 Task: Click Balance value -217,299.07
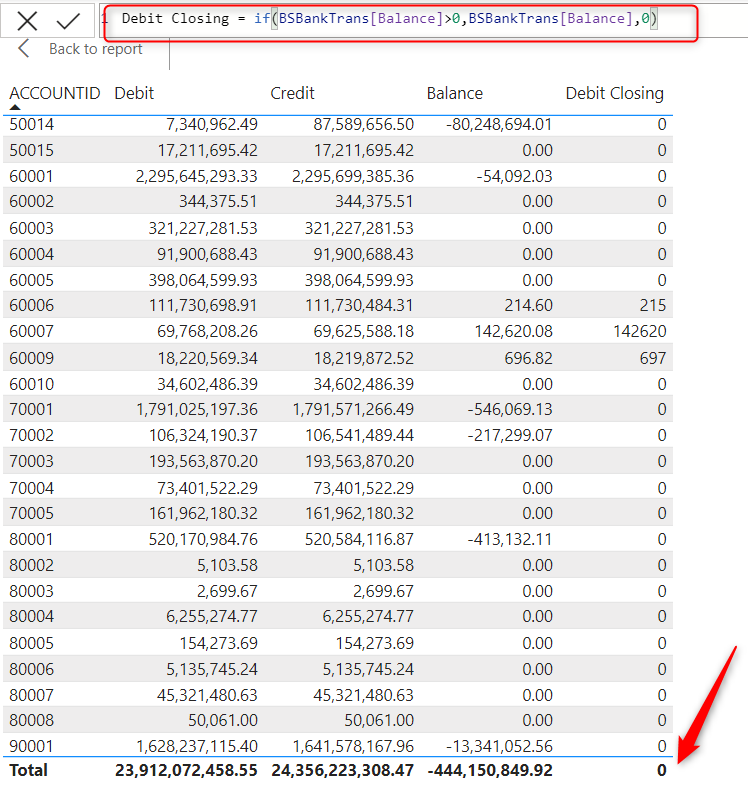pos(510,435)
